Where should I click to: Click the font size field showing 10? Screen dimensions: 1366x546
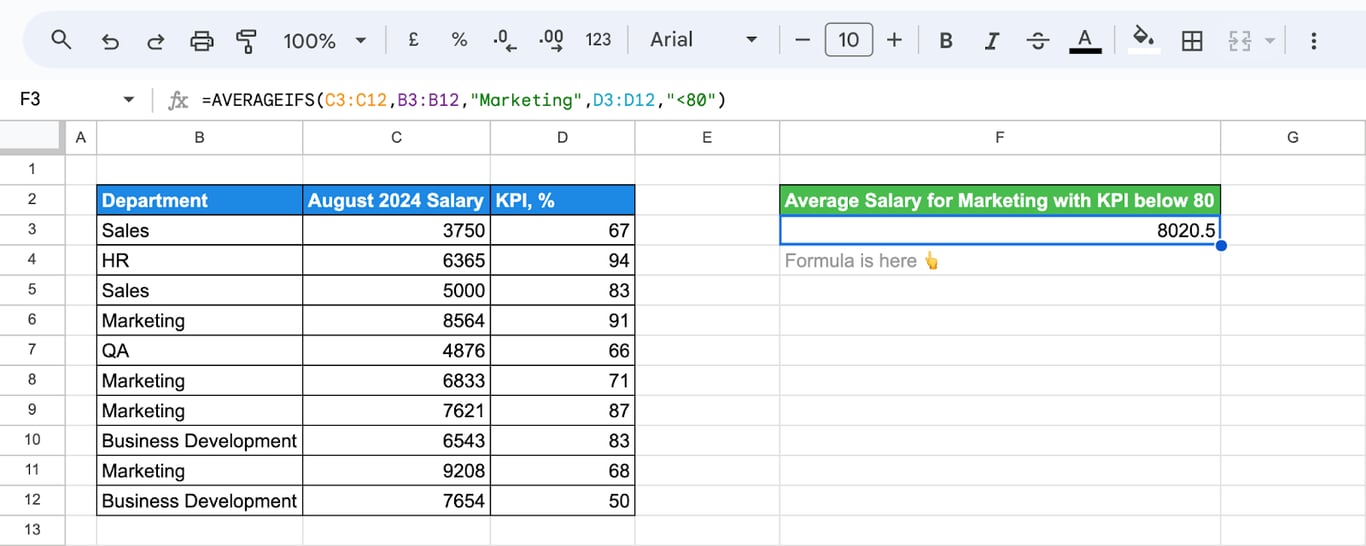click(848, 40)
